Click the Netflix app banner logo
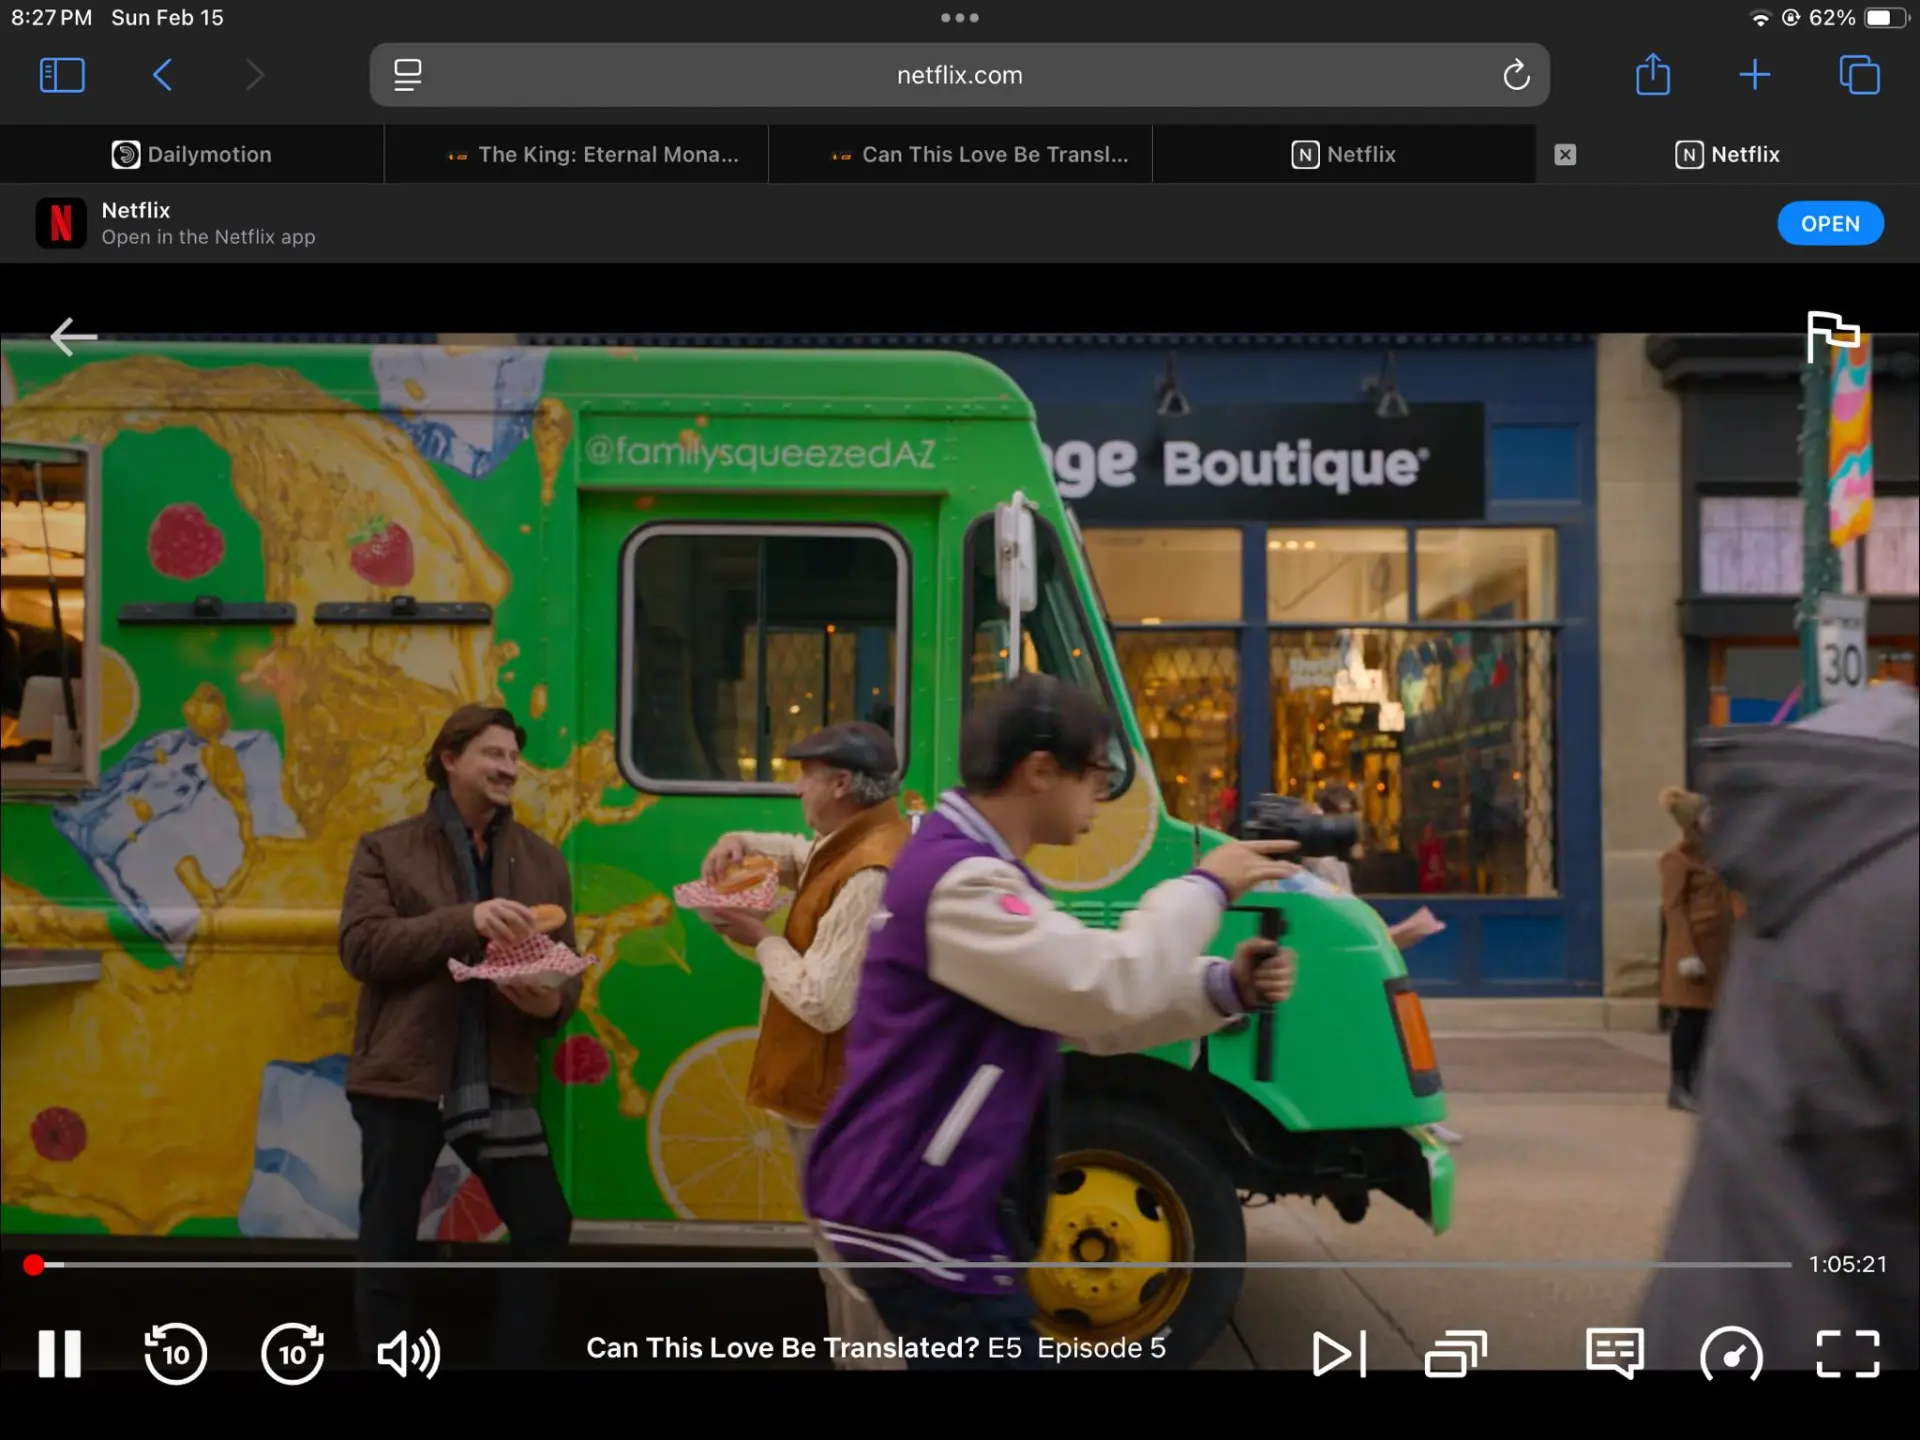 tap(61, 223)
